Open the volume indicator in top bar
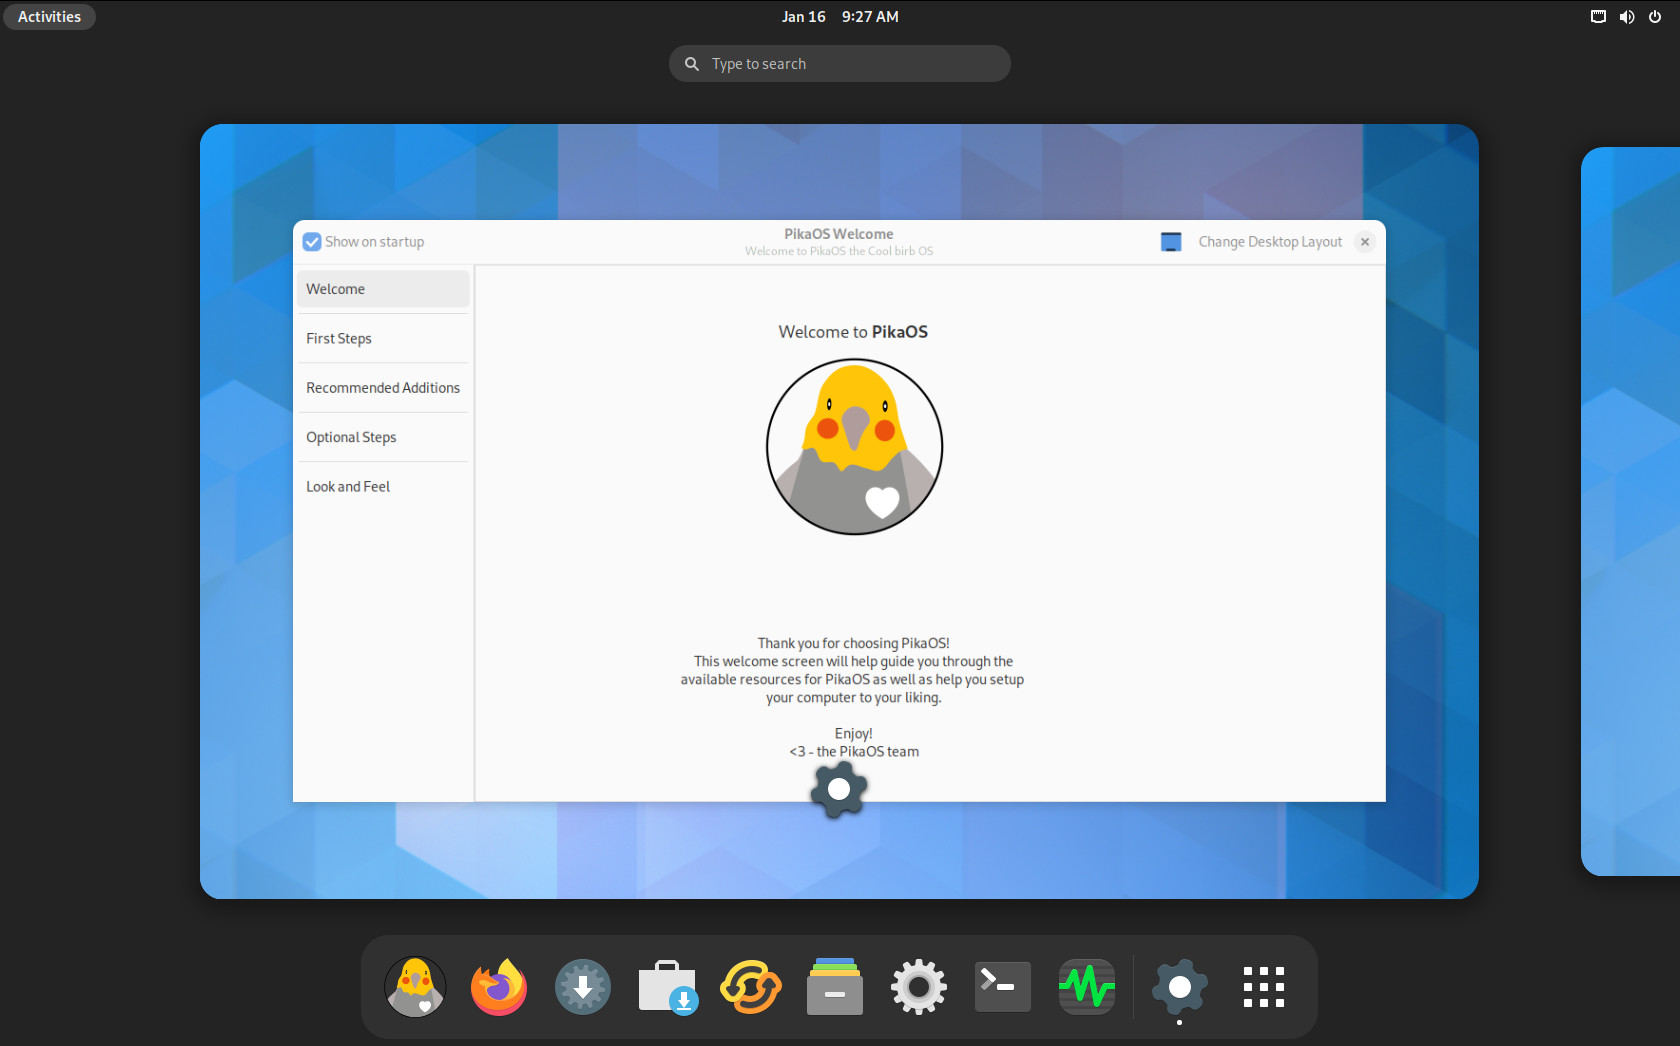The height and width of the screenshot is (1046, 1680). 1627,17
